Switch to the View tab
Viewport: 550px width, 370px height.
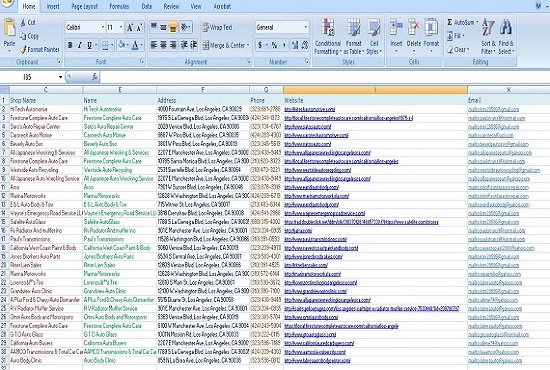click(196, 6)
